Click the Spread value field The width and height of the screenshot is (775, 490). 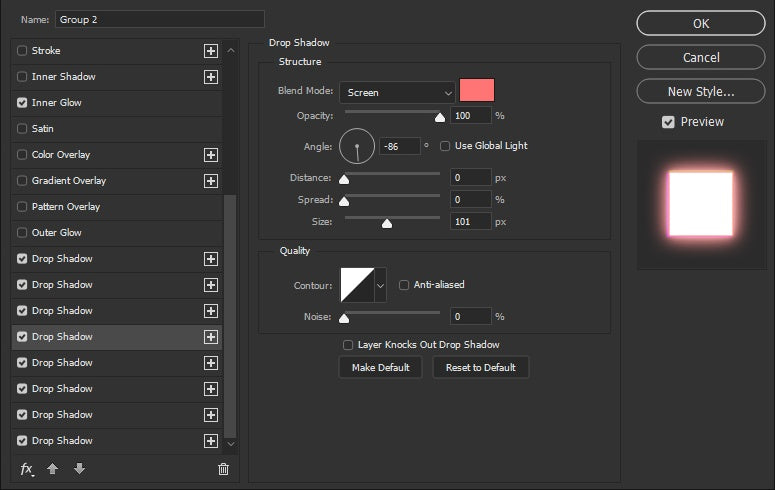click(471, 200)
